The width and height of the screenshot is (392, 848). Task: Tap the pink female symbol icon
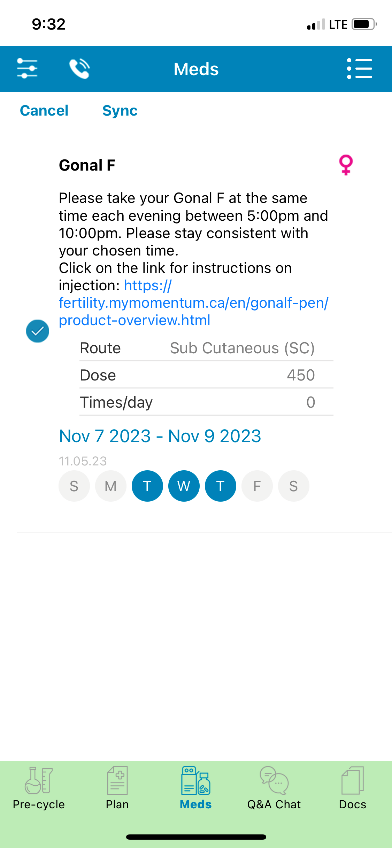346,164
